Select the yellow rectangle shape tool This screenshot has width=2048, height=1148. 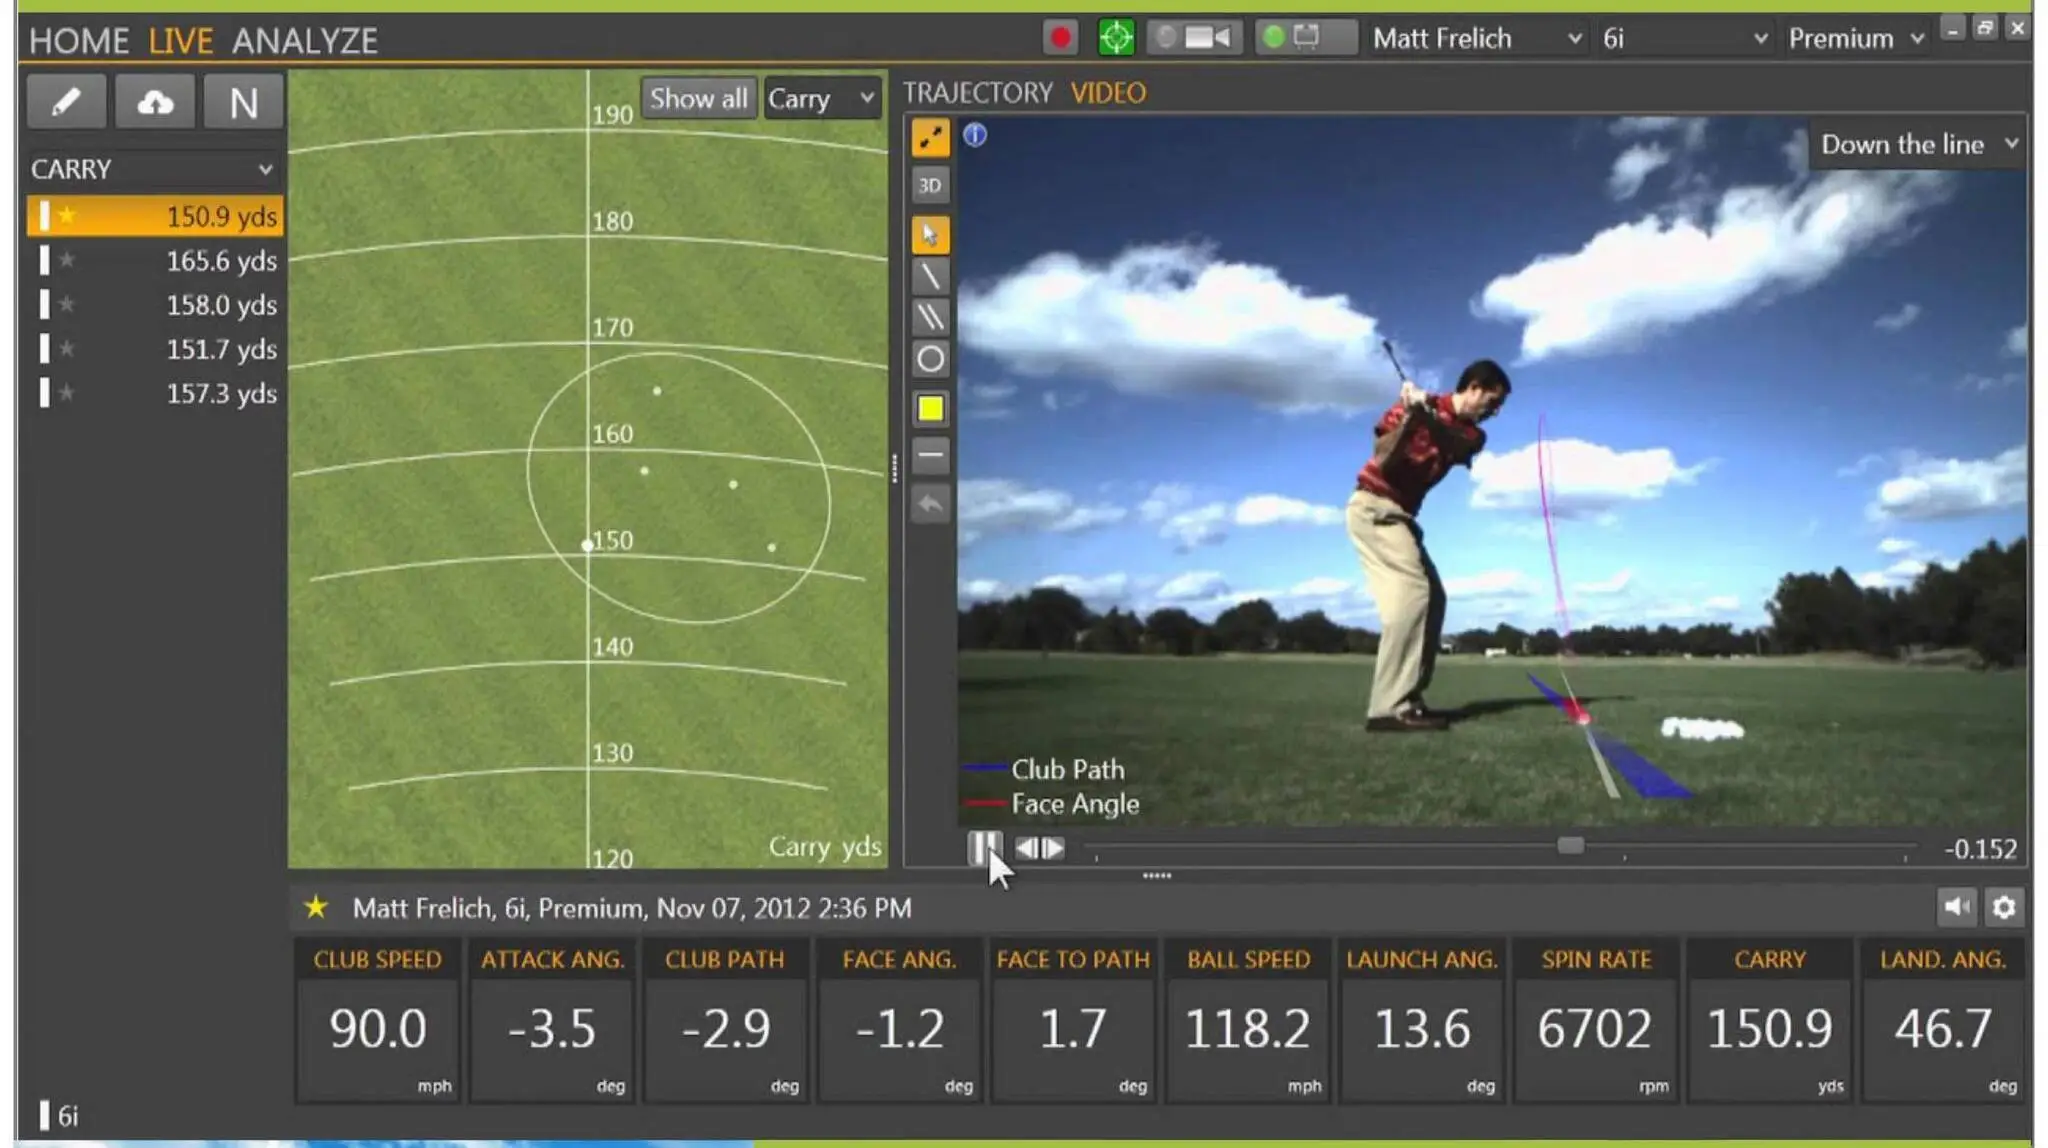click(x=930, y=408)
